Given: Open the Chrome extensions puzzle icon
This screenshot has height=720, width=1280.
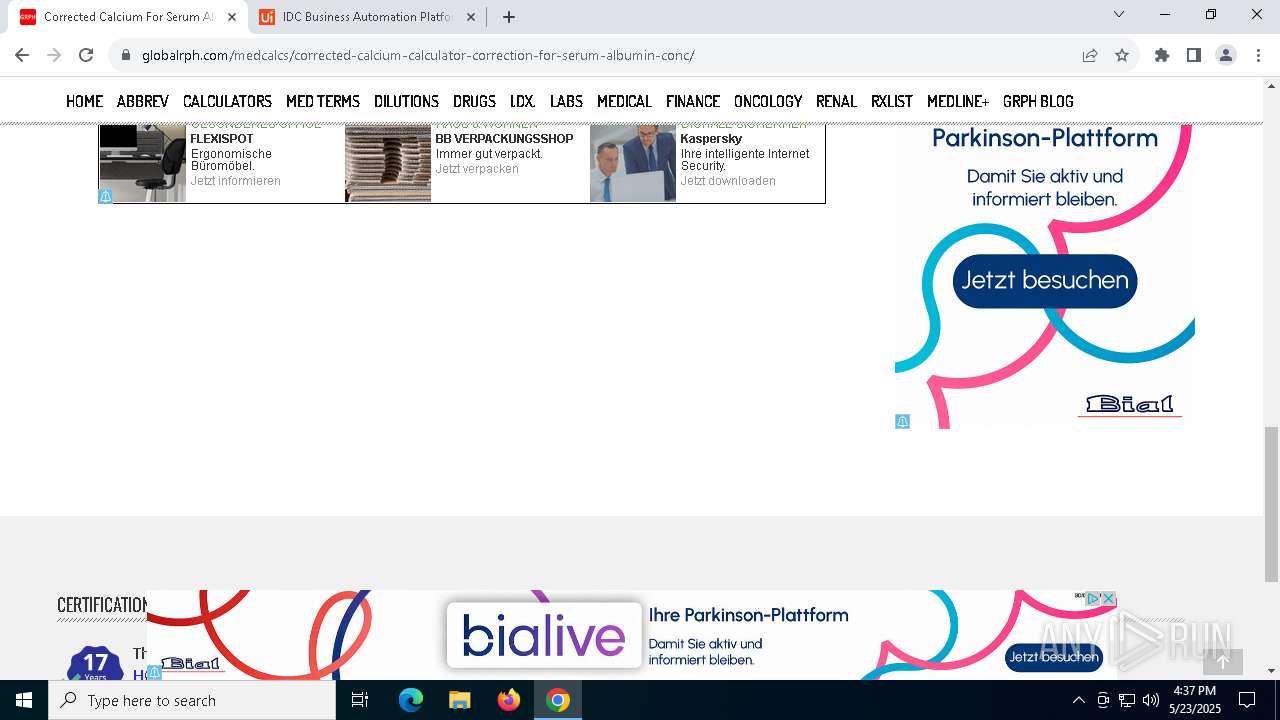Looking at the screenshot, I should click(1162, 55).
